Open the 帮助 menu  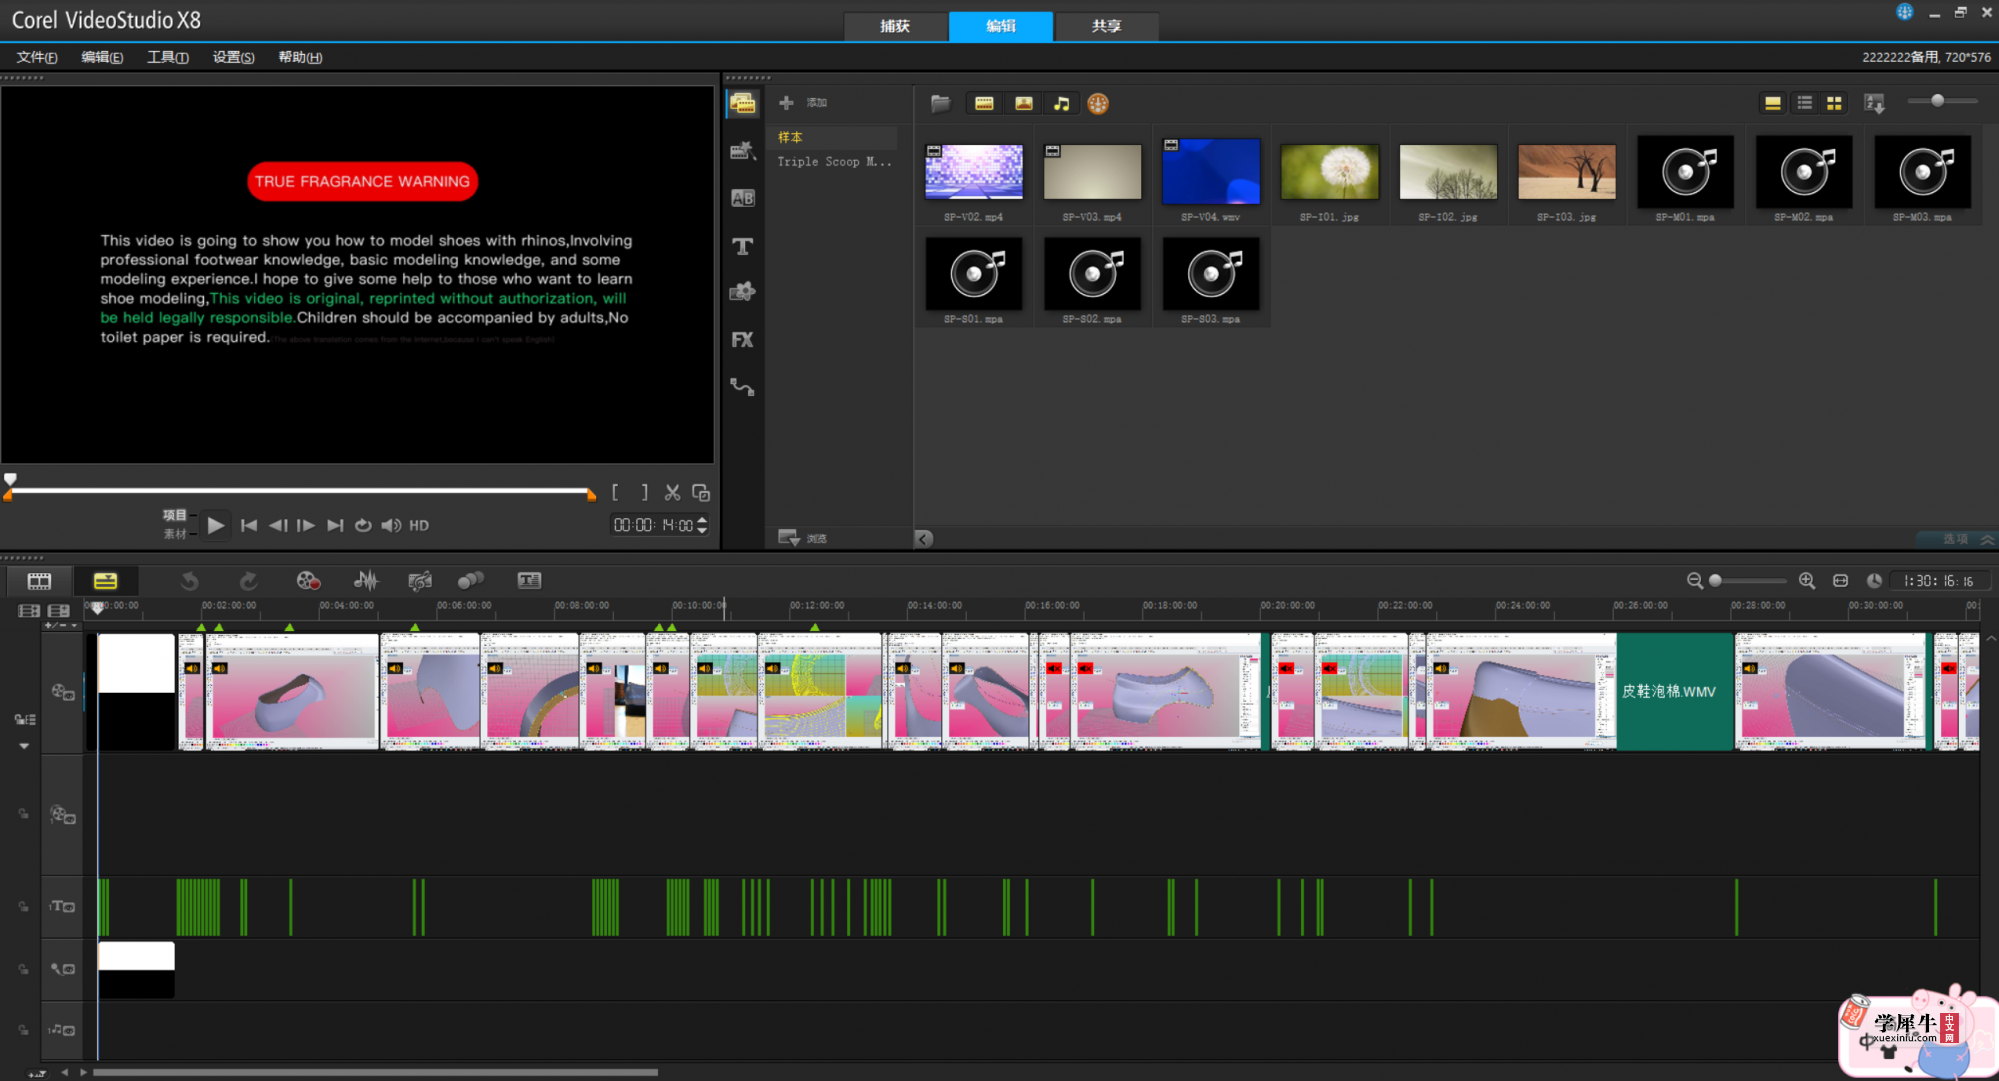[300, 57]
